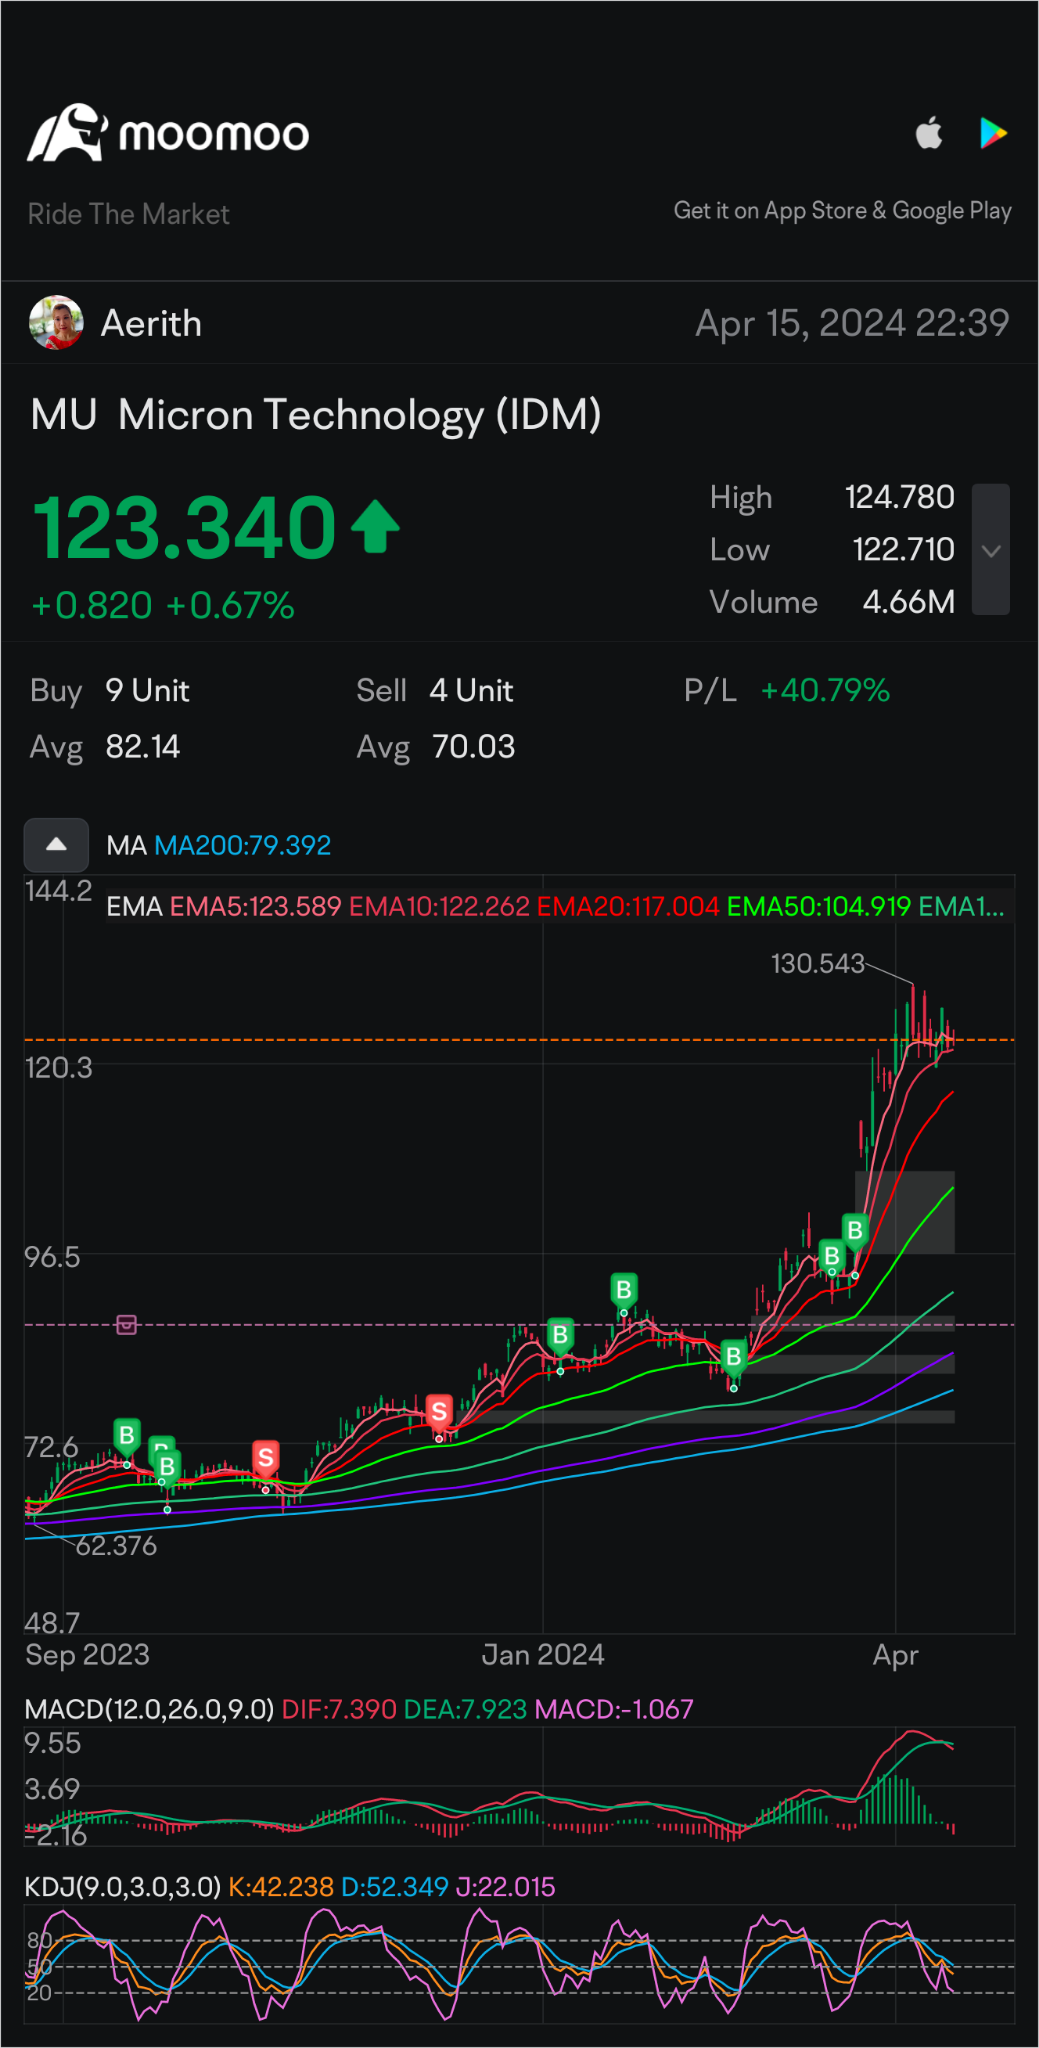The height and width of the screenshot is (2048, 1039).
Task: Click the 'EMA10:122.262' label
Action: click(439, 906)
